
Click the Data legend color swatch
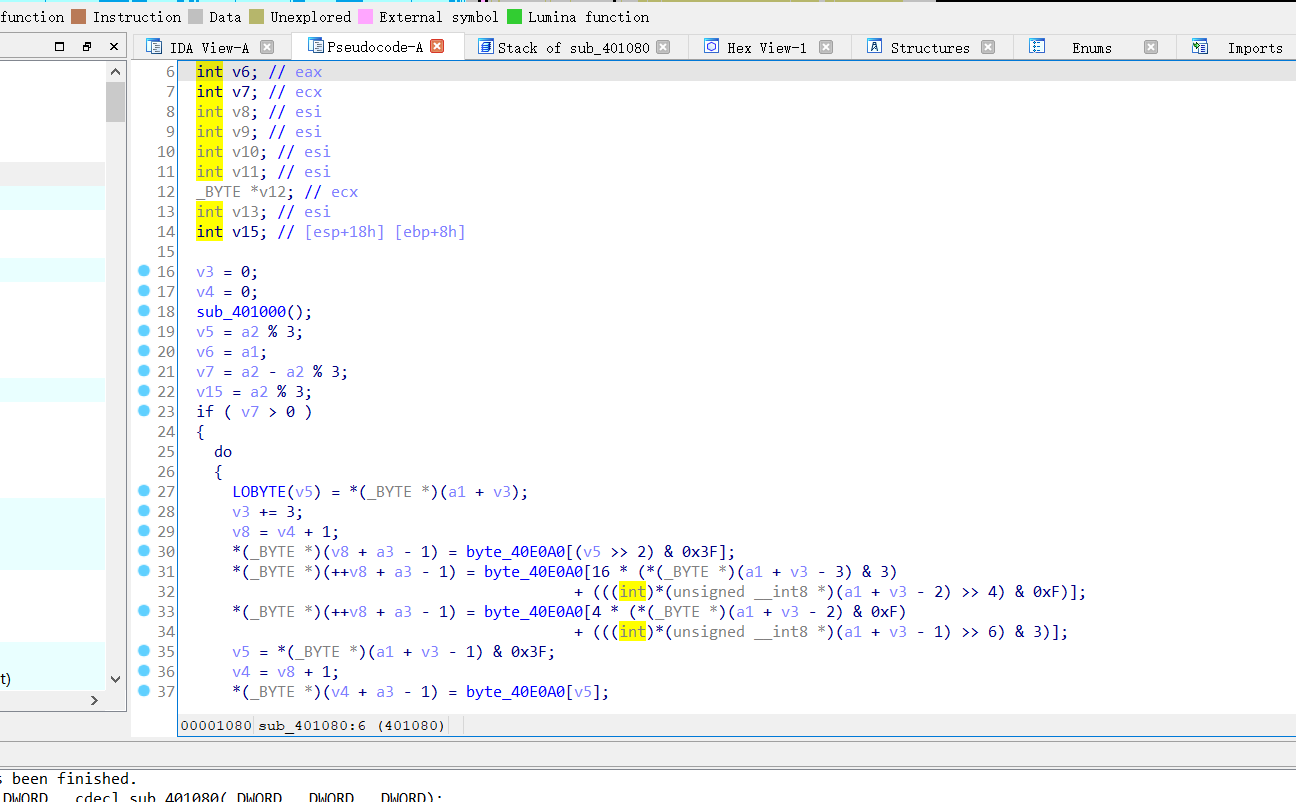[x=194, y=17]
